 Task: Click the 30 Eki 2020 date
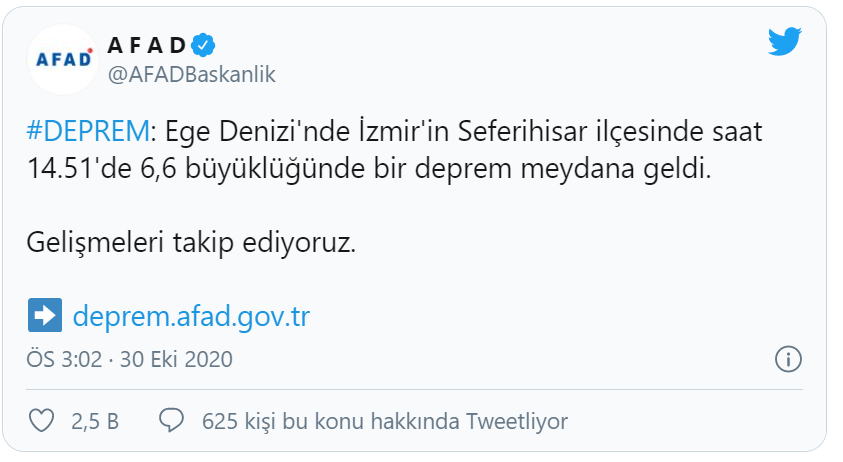(176, 359)
